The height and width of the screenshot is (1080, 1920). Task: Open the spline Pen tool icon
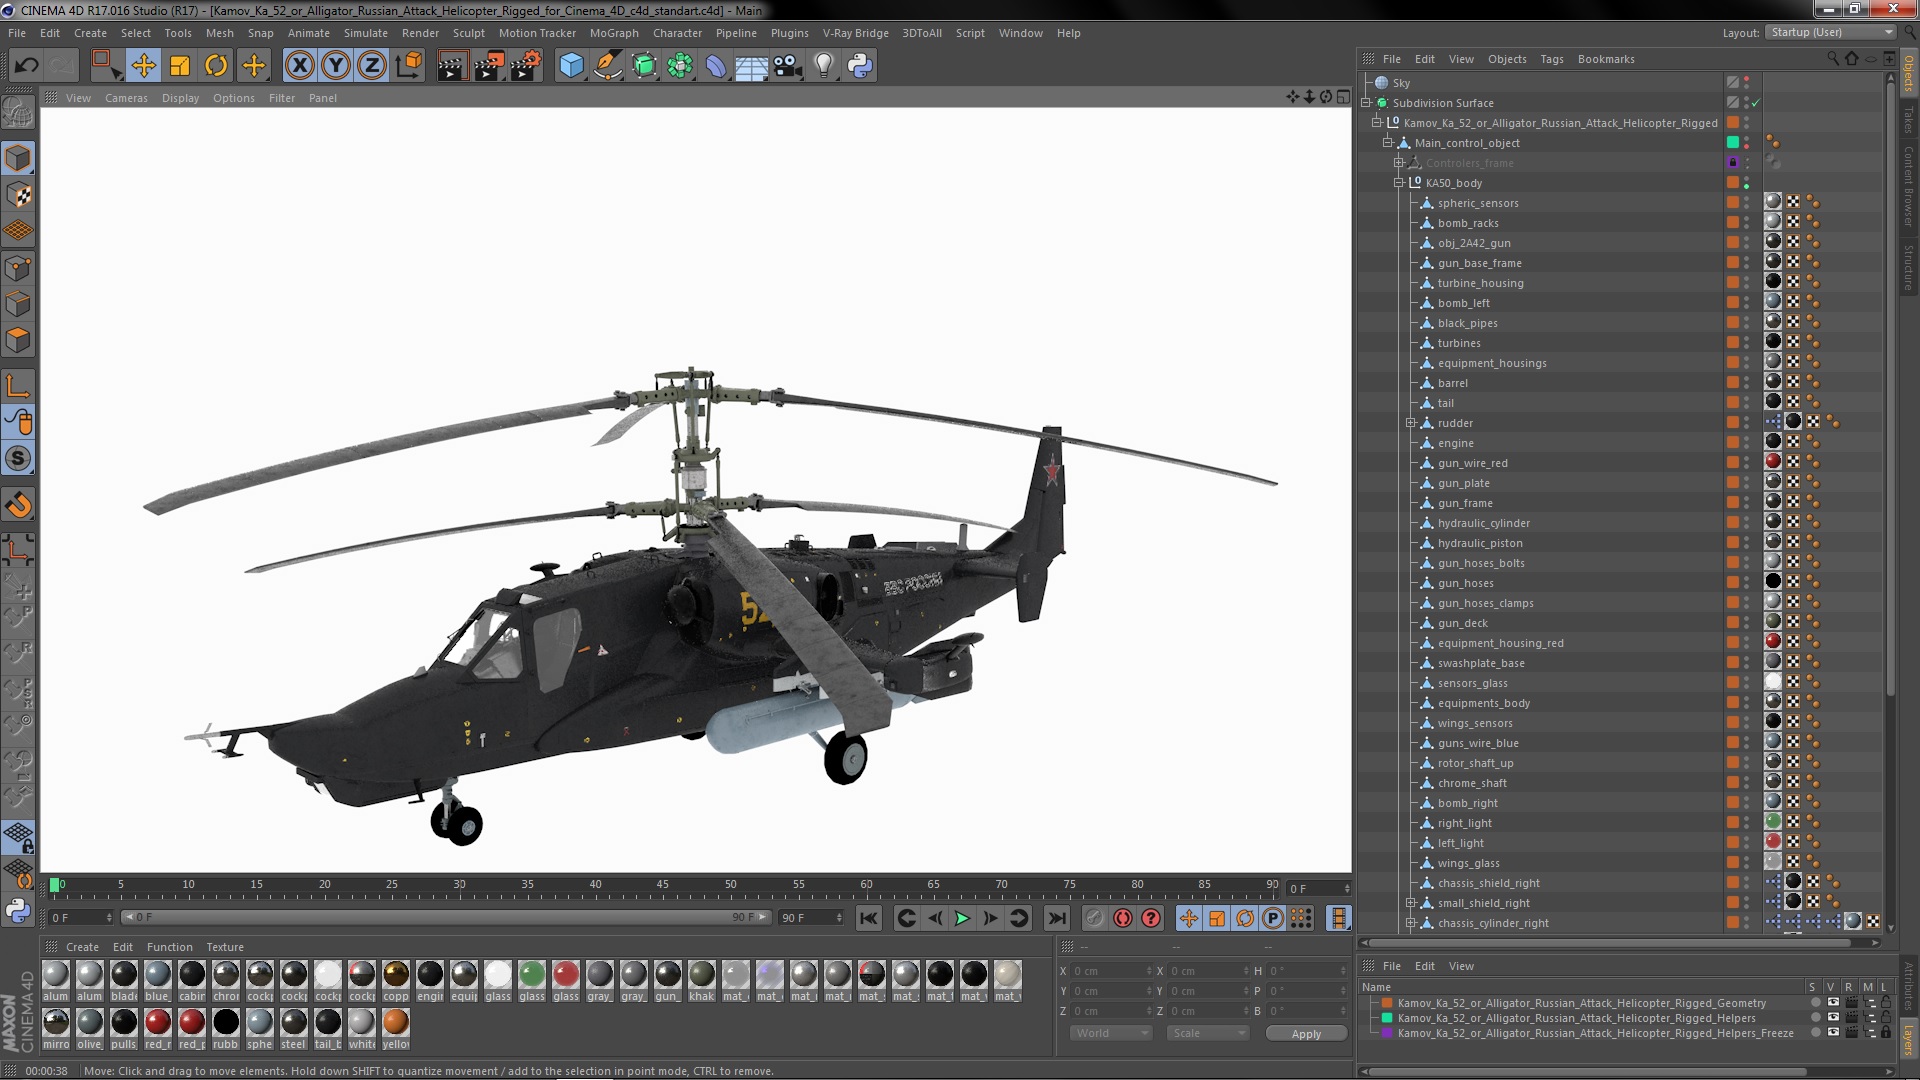607,66
